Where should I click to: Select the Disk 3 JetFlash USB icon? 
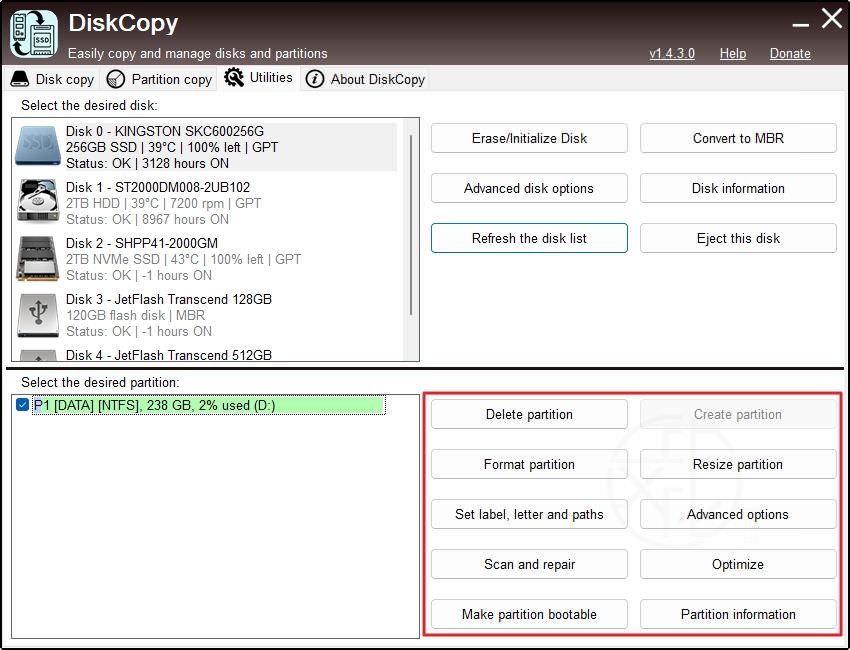pyautogui.click(x=38, y=314)
